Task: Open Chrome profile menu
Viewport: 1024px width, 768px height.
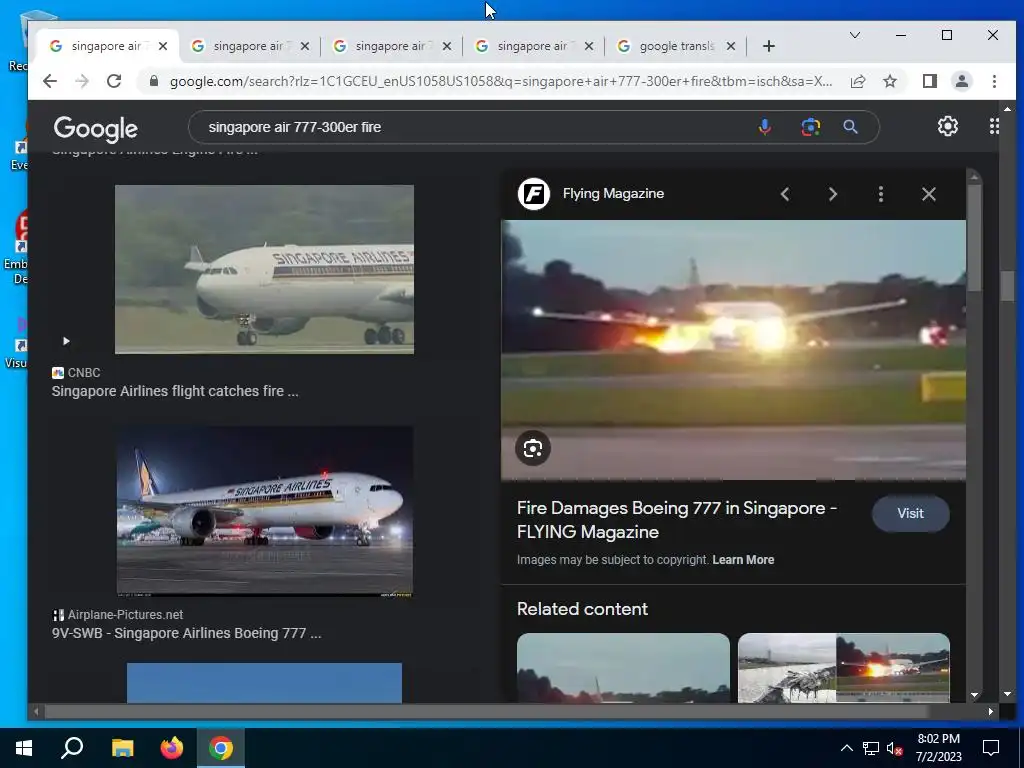Action: tap(961, 81)
